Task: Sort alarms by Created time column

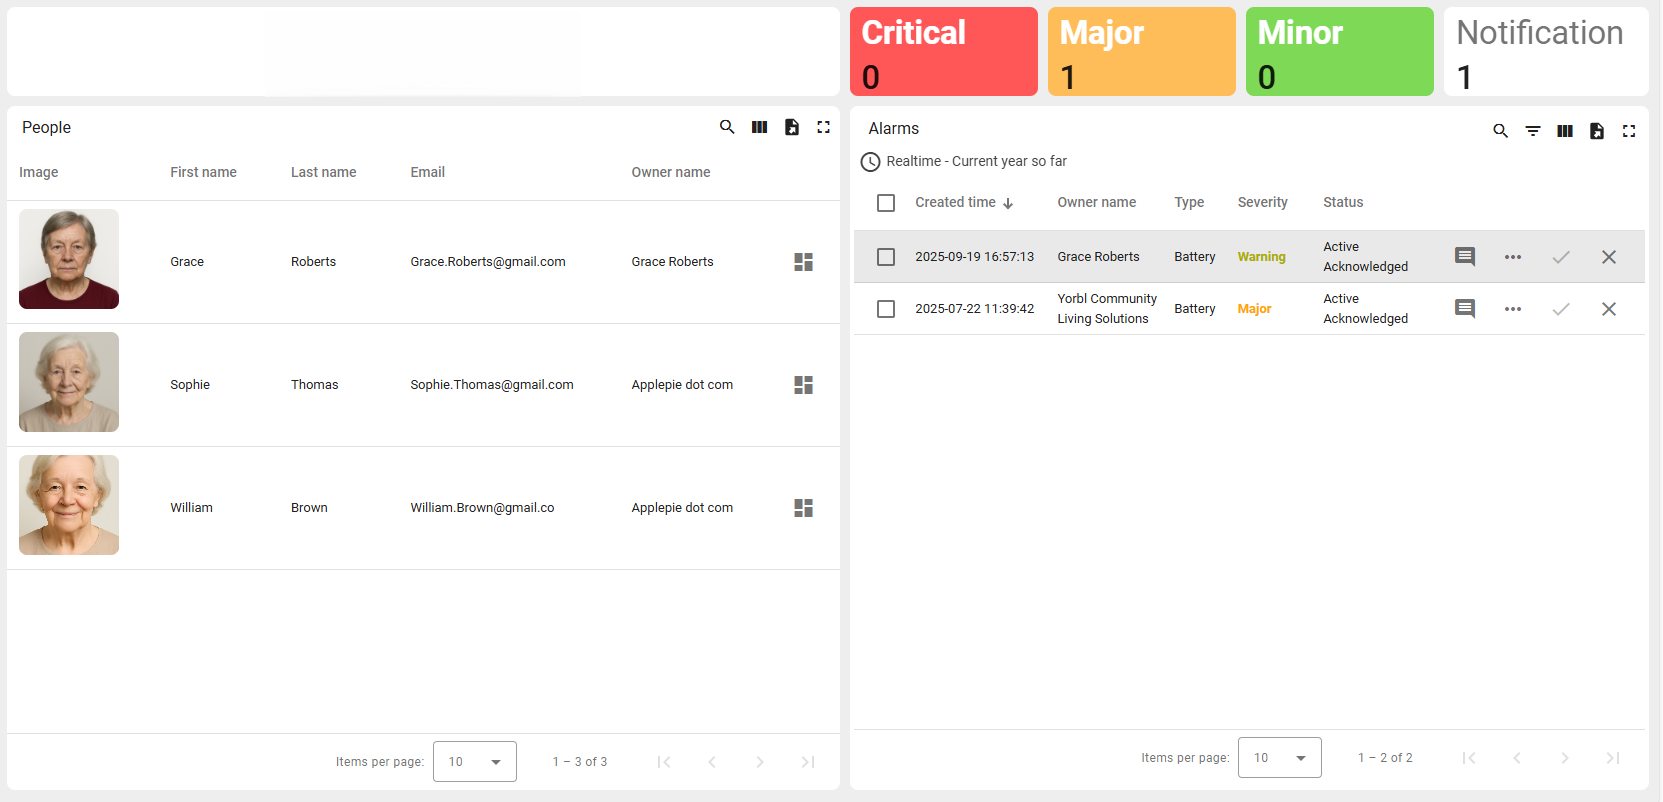Action: tap(955, 203)
